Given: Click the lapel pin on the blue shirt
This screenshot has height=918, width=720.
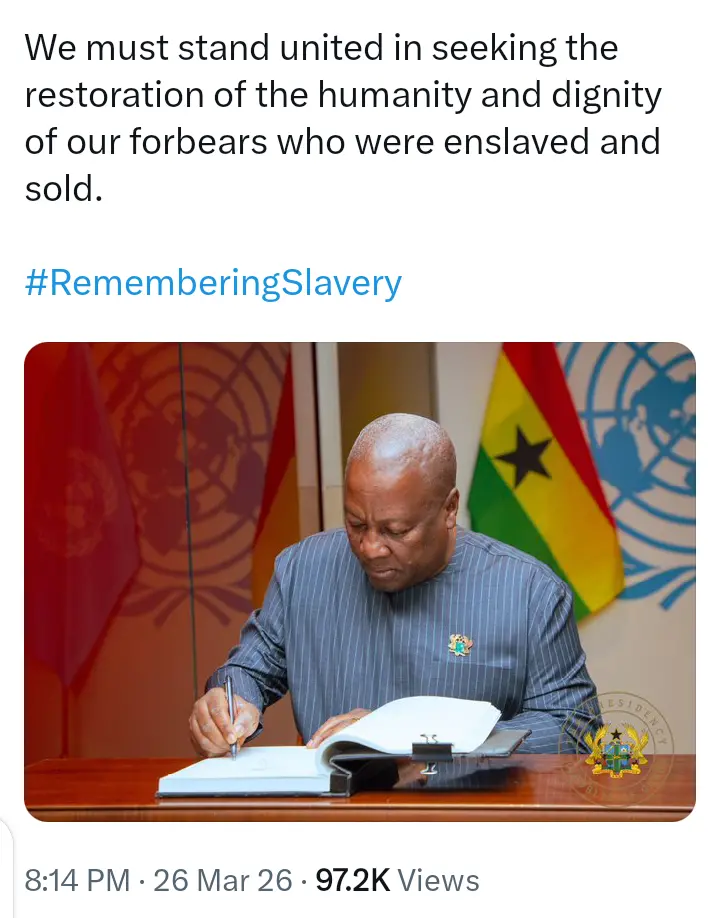Looking at the screenshot, I should click(x=460, y=645).
